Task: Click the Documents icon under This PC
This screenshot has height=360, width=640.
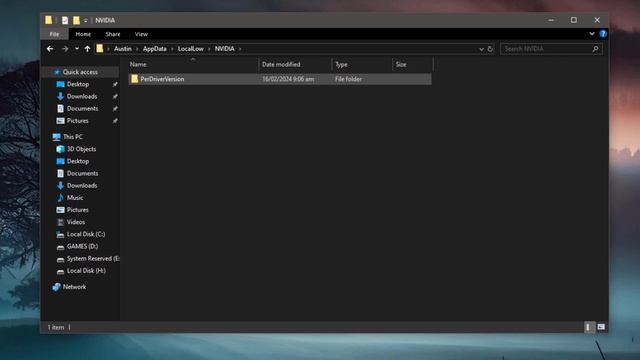Action: [60, 173]
